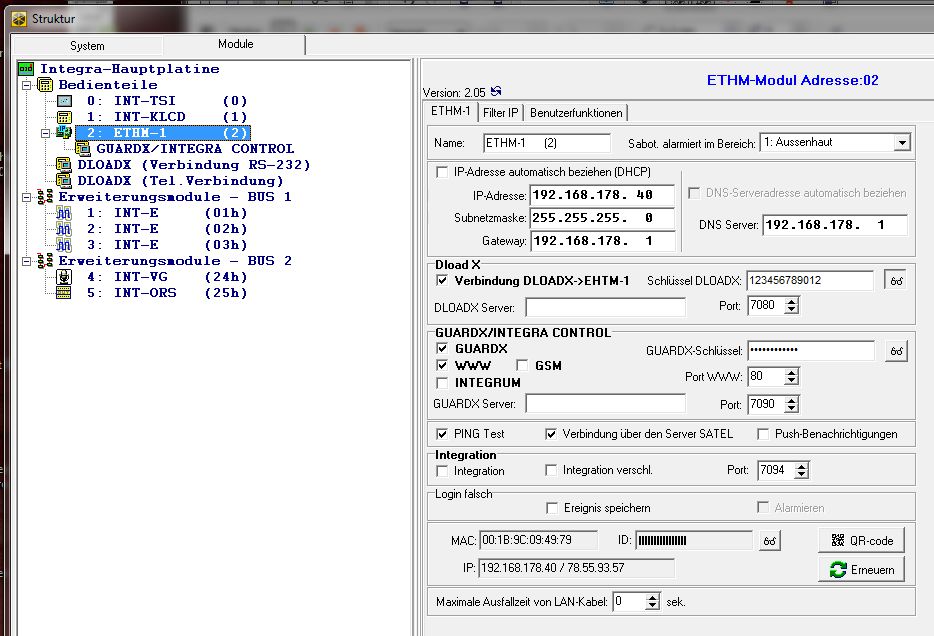Collapse the Bedienteile tree node
Image resolution: width=934 pixels, height=636 pixels.
26,85
